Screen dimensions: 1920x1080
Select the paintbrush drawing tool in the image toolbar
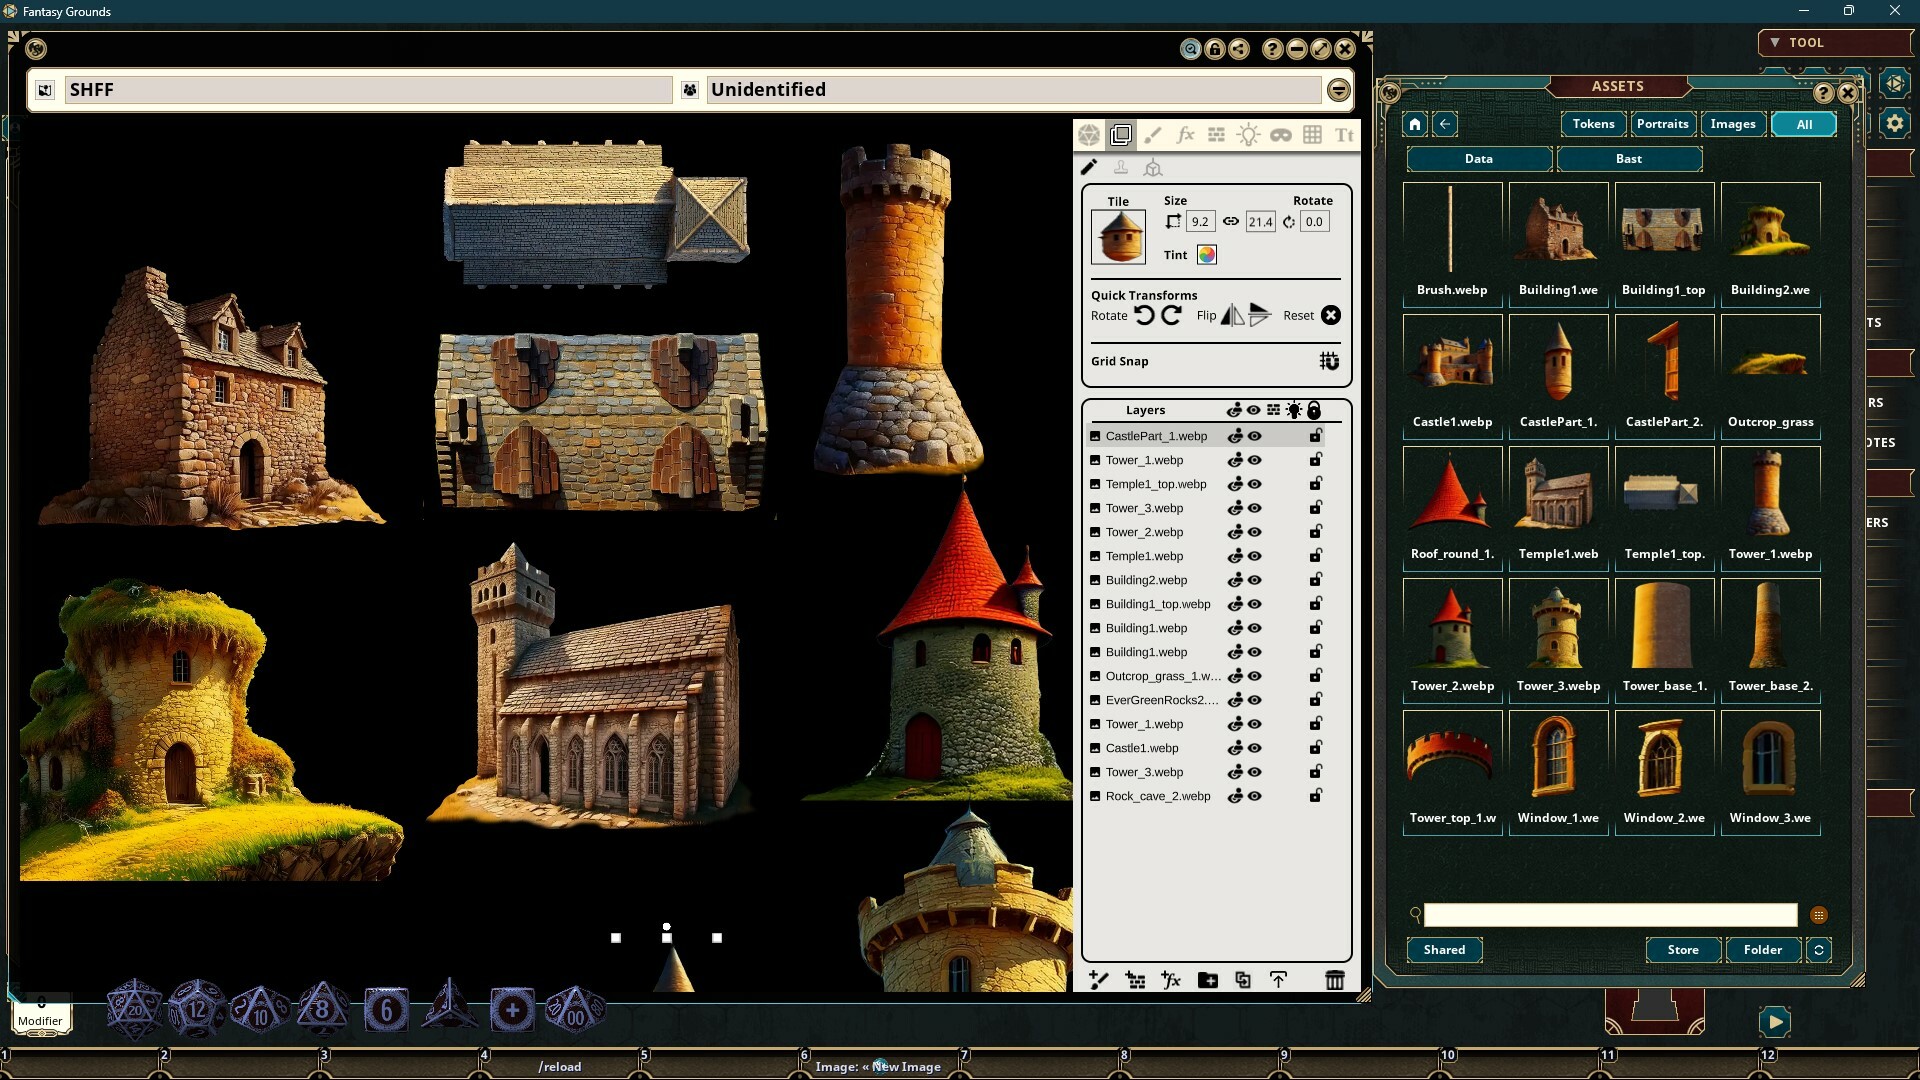[1152, 135]
